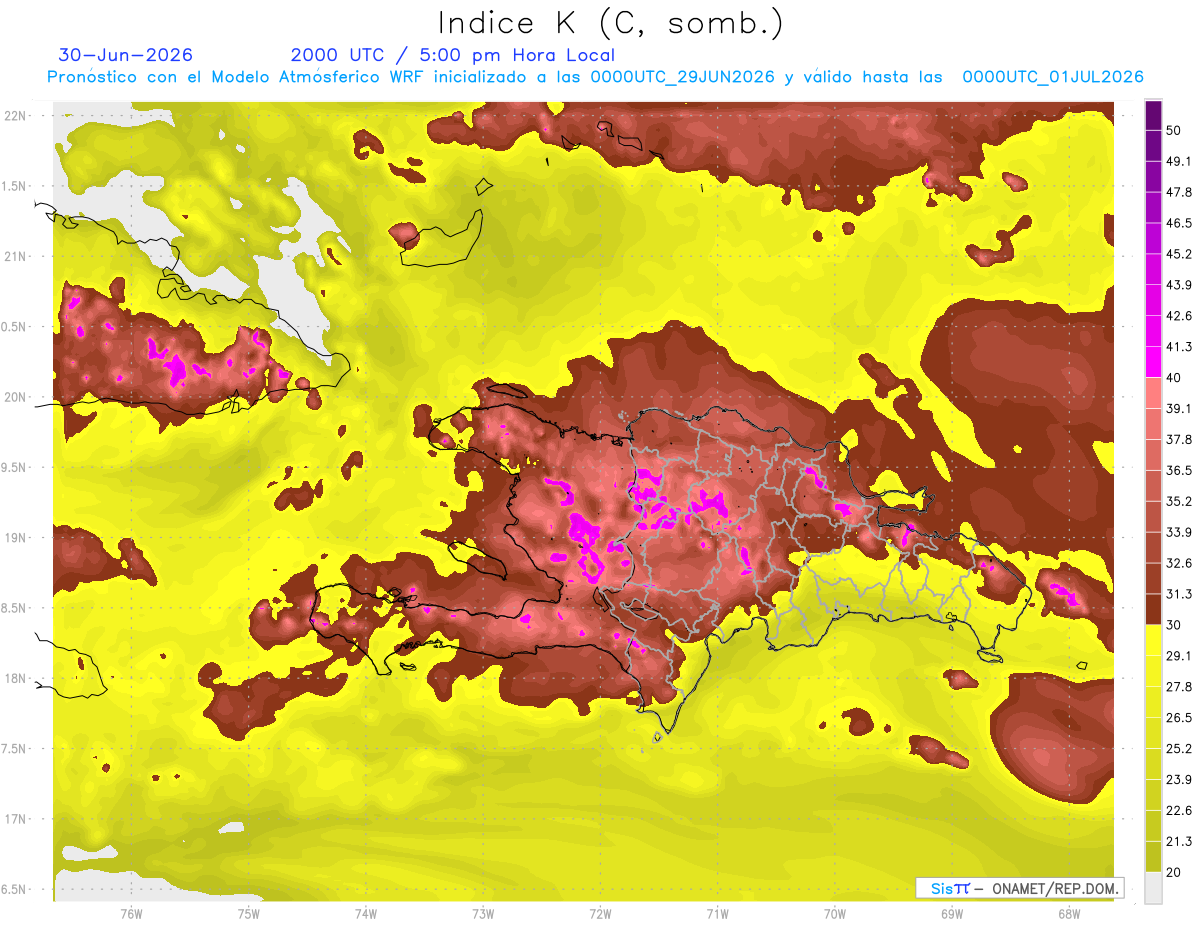
Task: Click the legend value "20"
Action: [x=1174, y=872]
